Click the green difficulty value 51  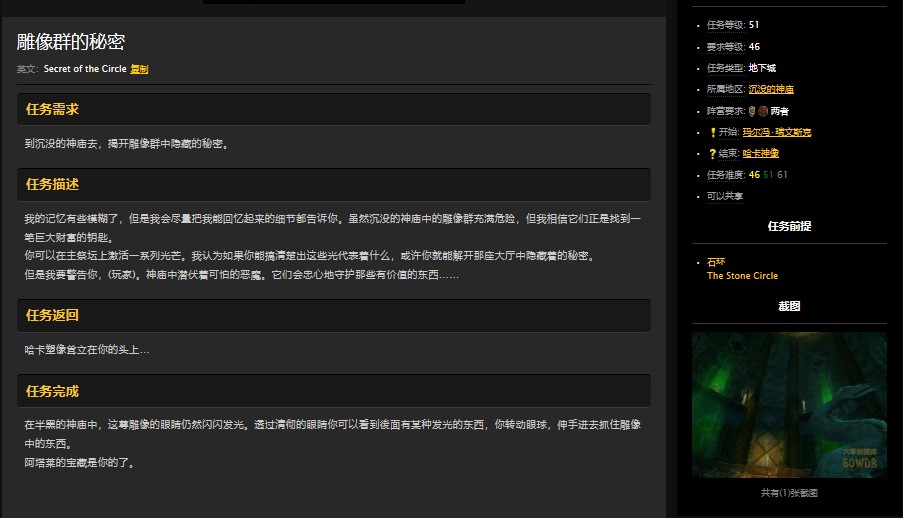[x=768, y=175]
